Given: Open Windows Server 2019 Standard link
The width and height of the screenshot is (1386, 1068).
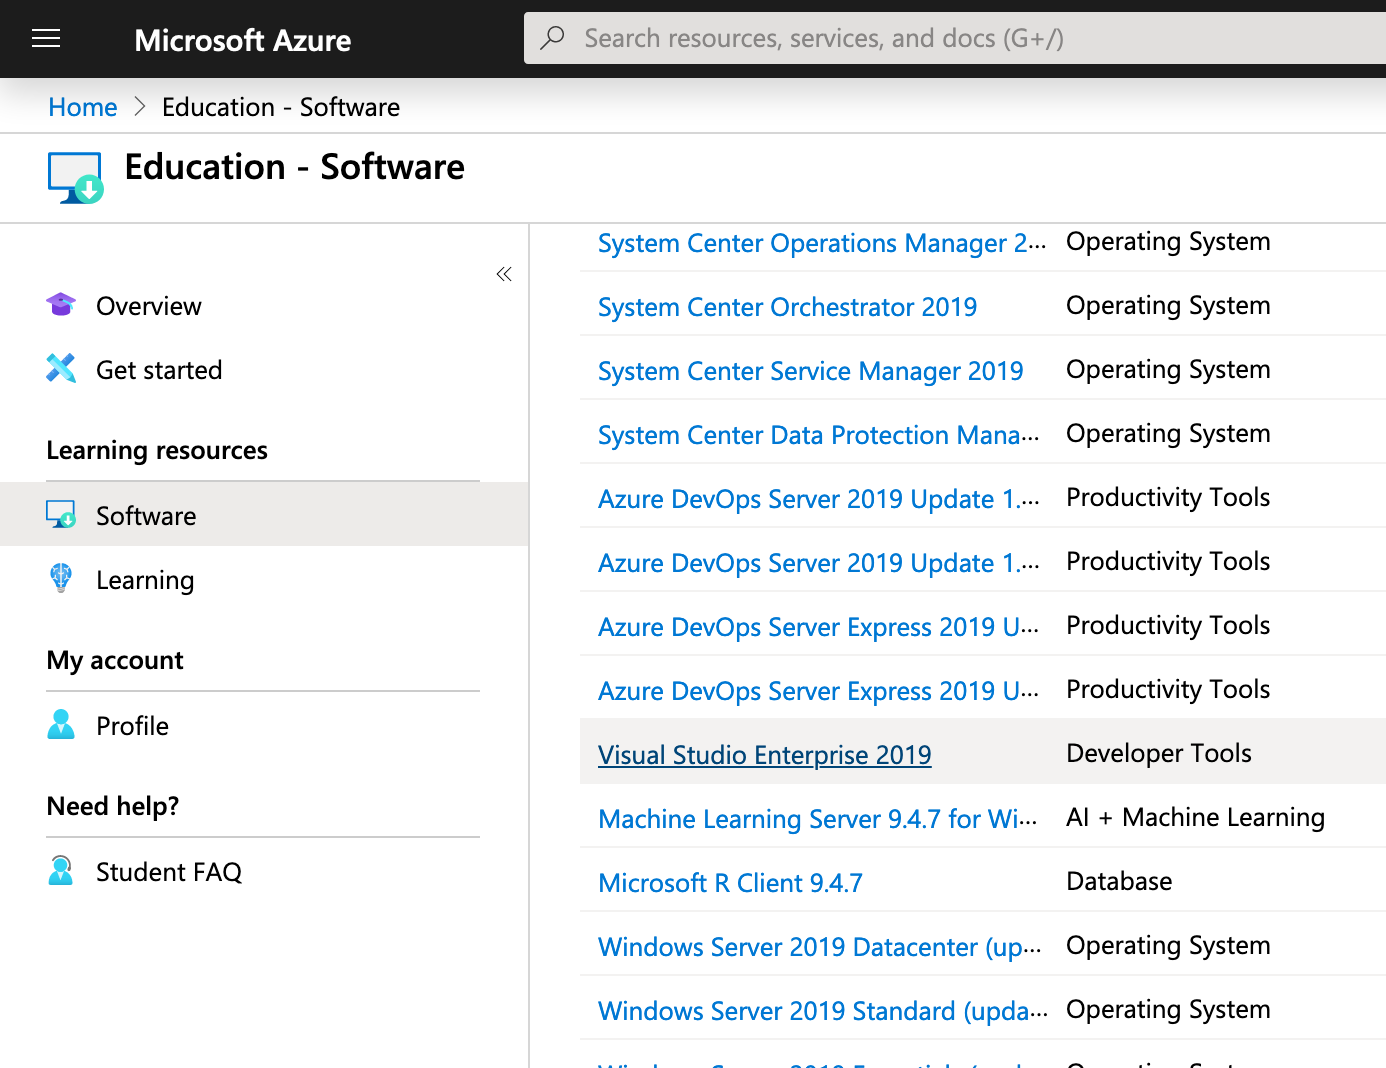Looking at the screenshot, I should (x=823, y=1011).
